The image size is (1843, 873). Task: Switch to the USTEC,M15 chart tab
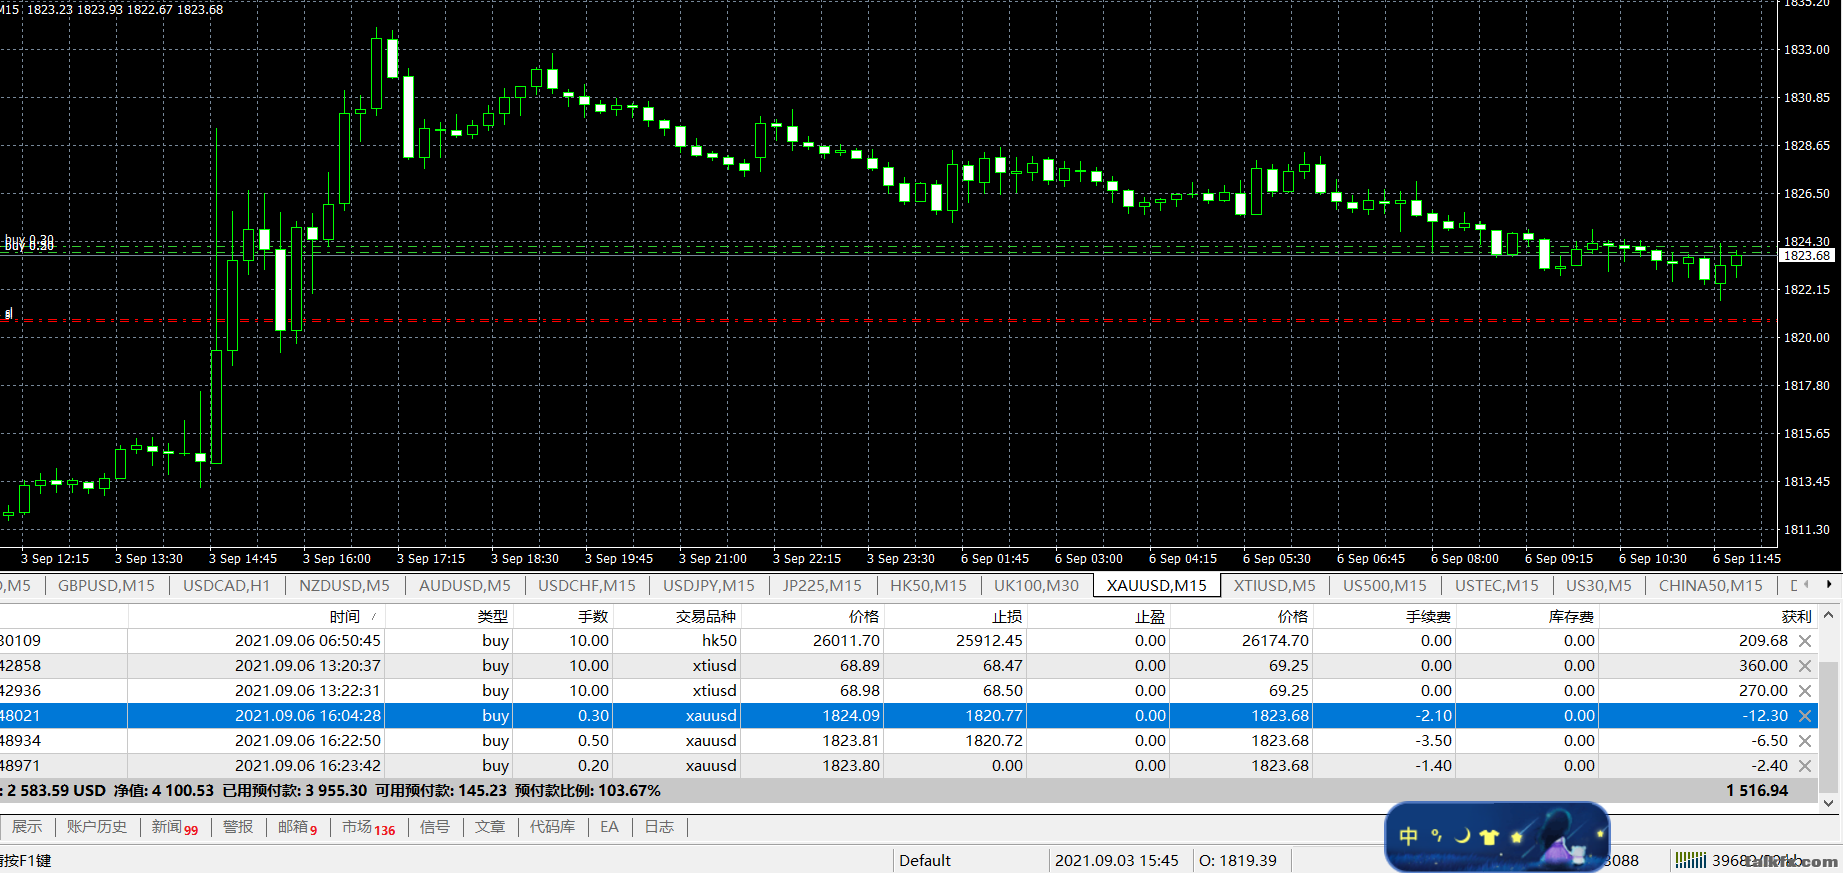(1497, 586)
